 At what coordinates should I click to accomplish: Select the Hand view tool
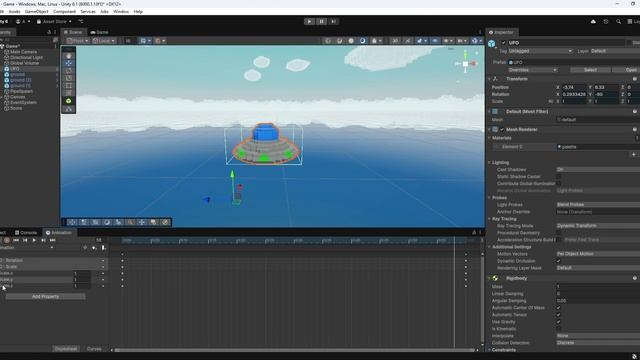69,56
